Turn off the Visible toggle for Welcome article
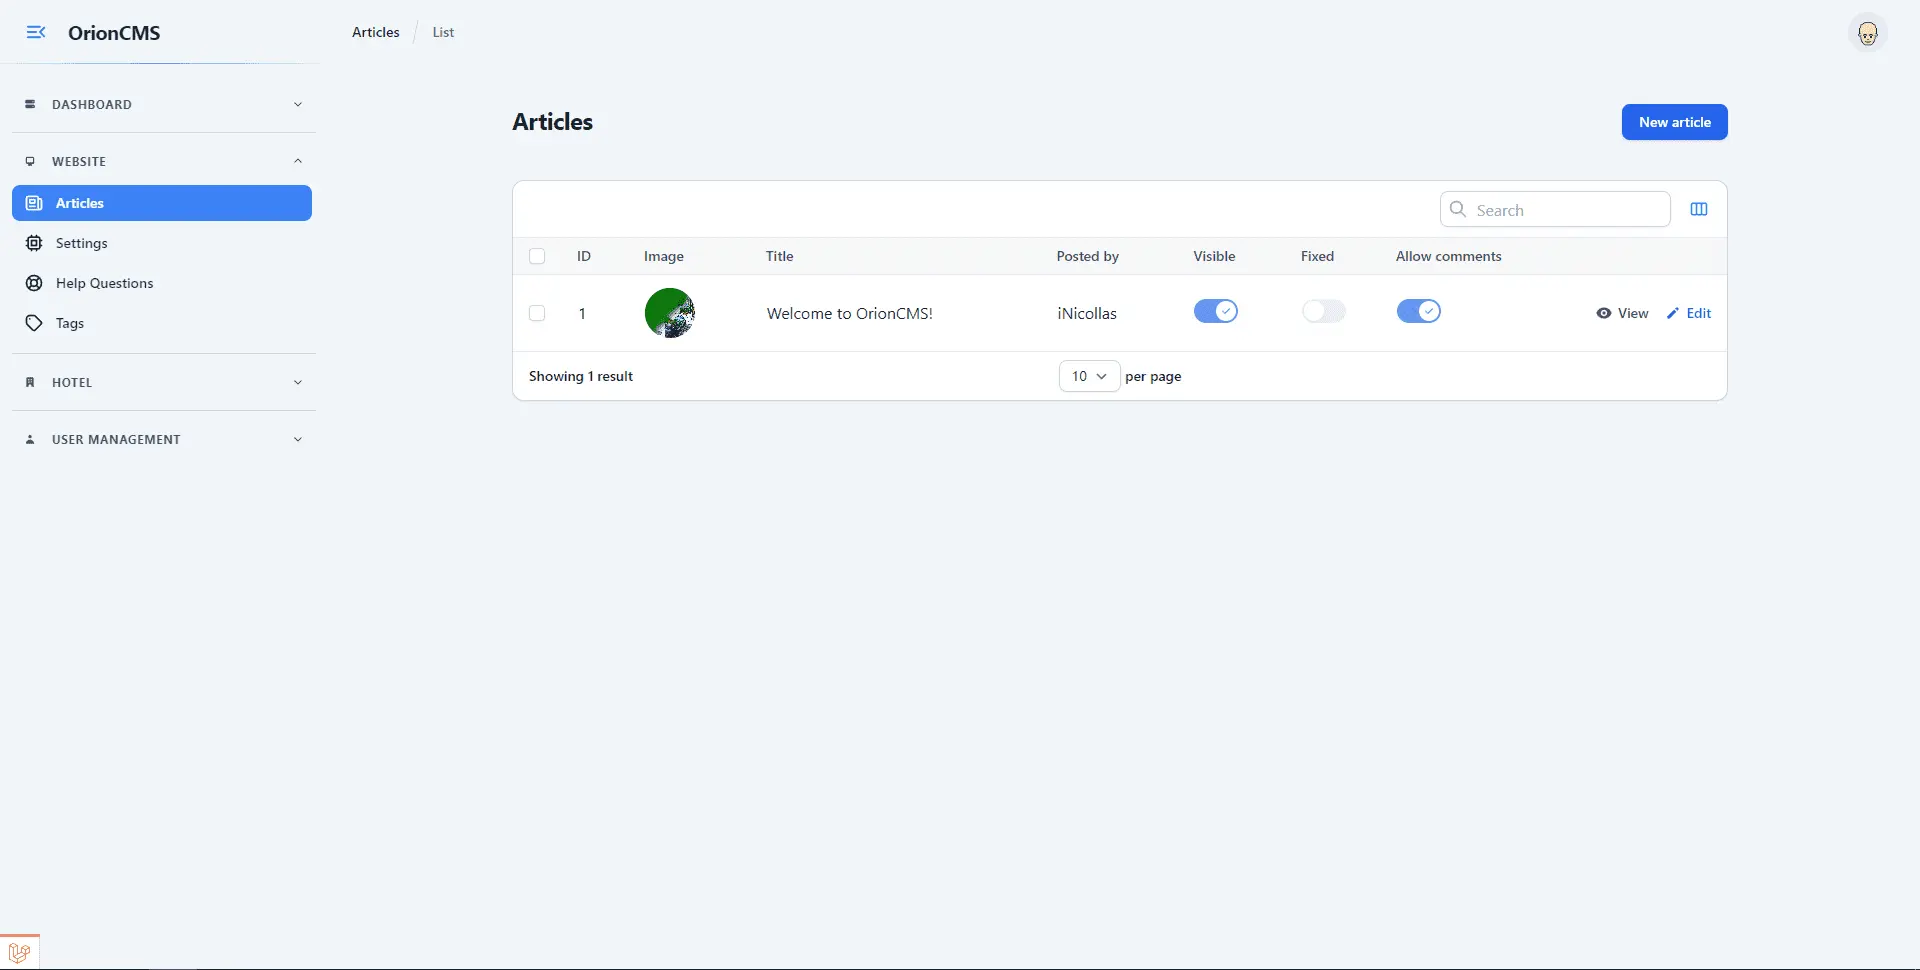This screenshot has height=970, width=1920. pos(1216,311)
